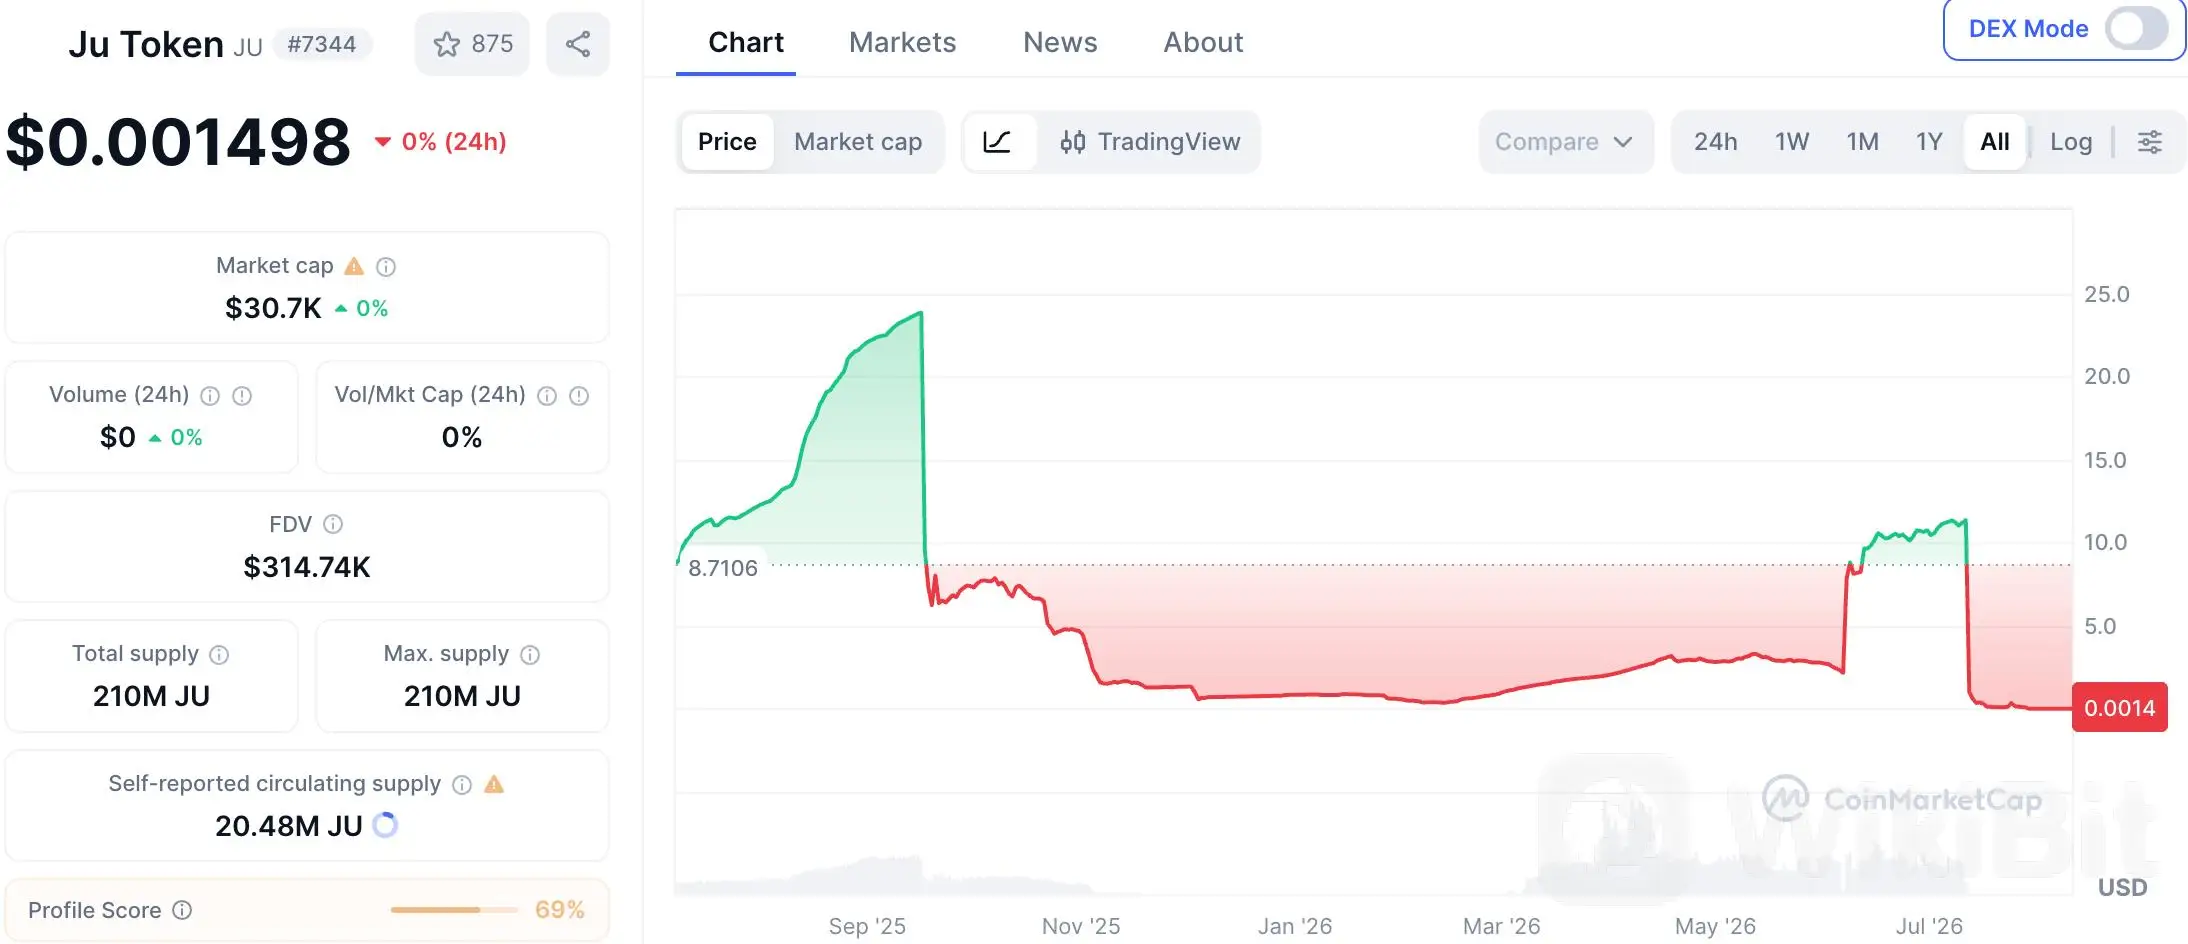The height and width of the screenshot is (944, 2188).
Task: Expand the Compare dropdown
Action: point(1565,142)
